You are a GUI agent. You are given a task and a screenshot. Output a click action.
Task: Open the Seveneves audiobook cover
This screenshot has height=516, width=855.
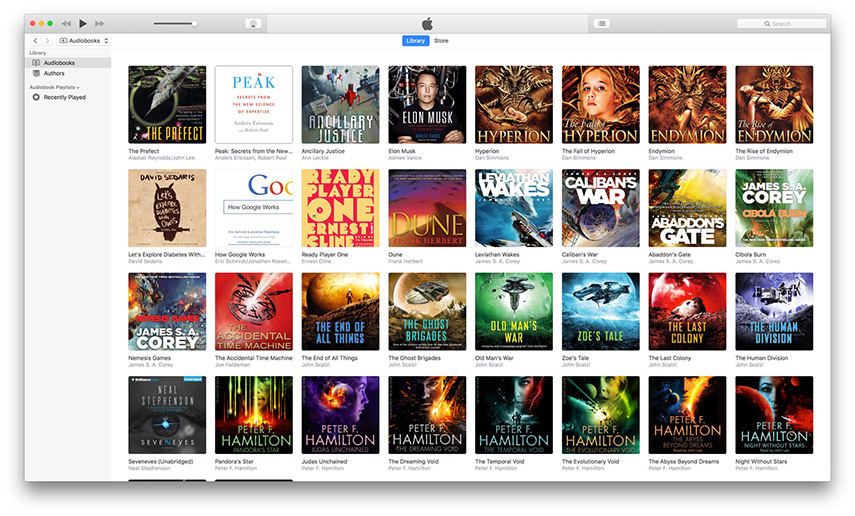[x=167, y=415]
